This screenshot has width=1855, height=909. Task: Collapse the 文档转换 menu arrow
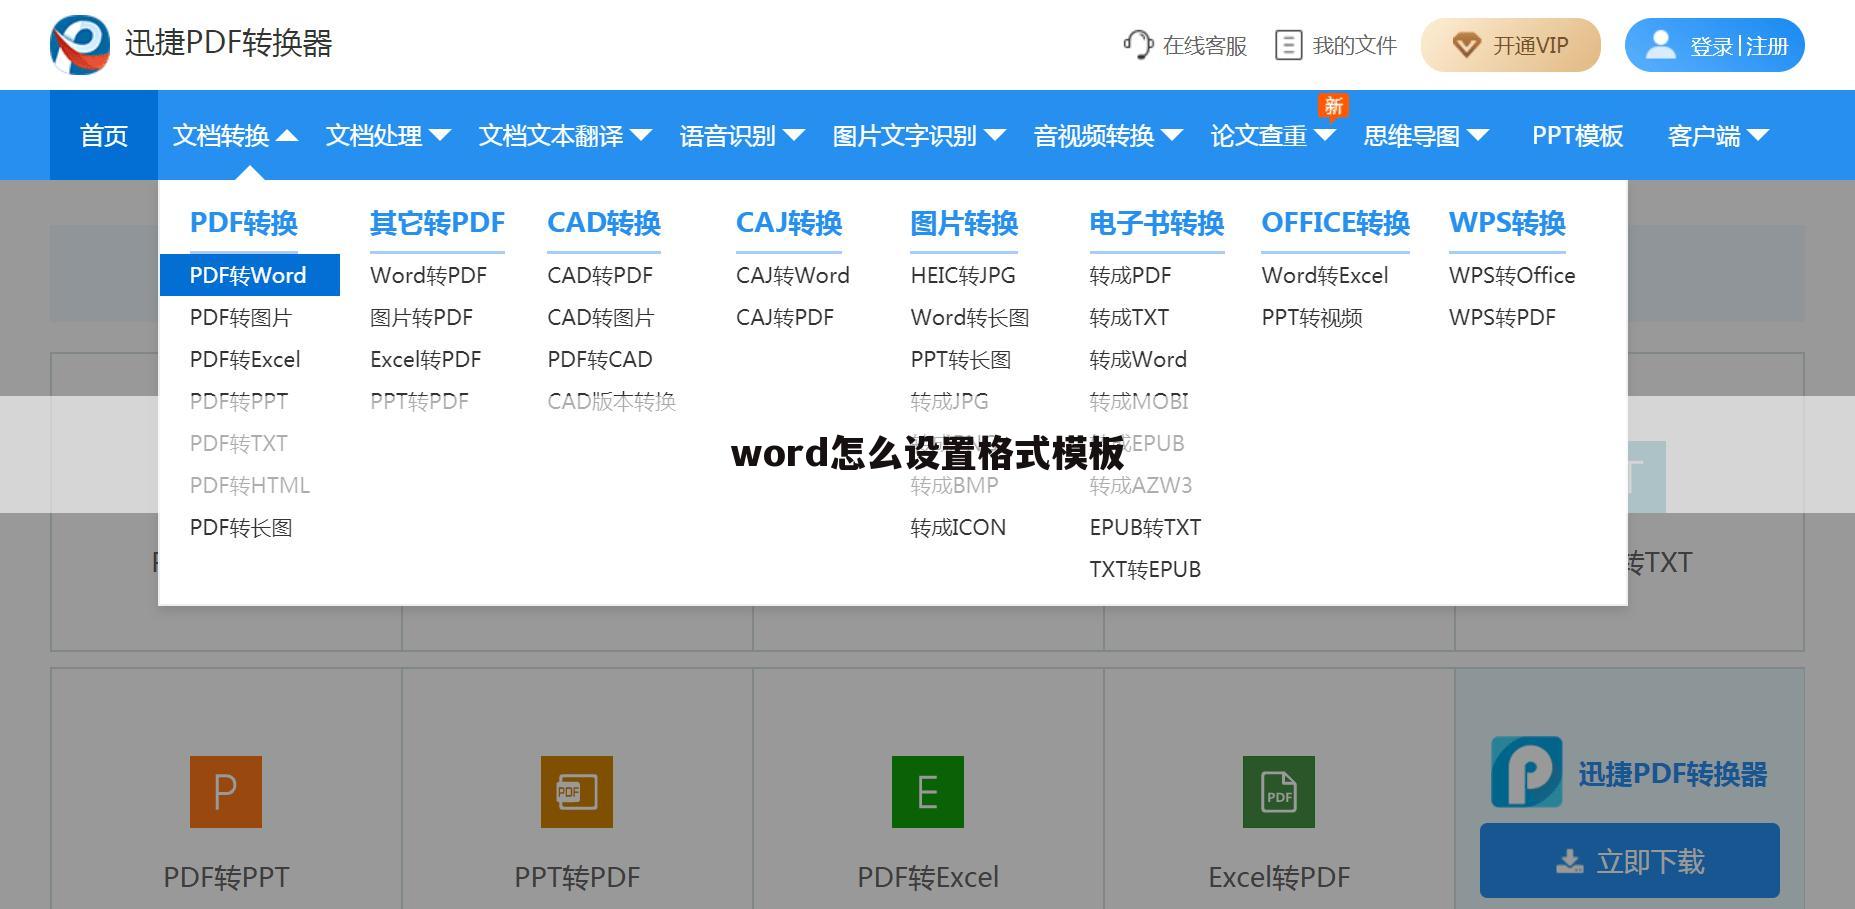tap(287, 135)
